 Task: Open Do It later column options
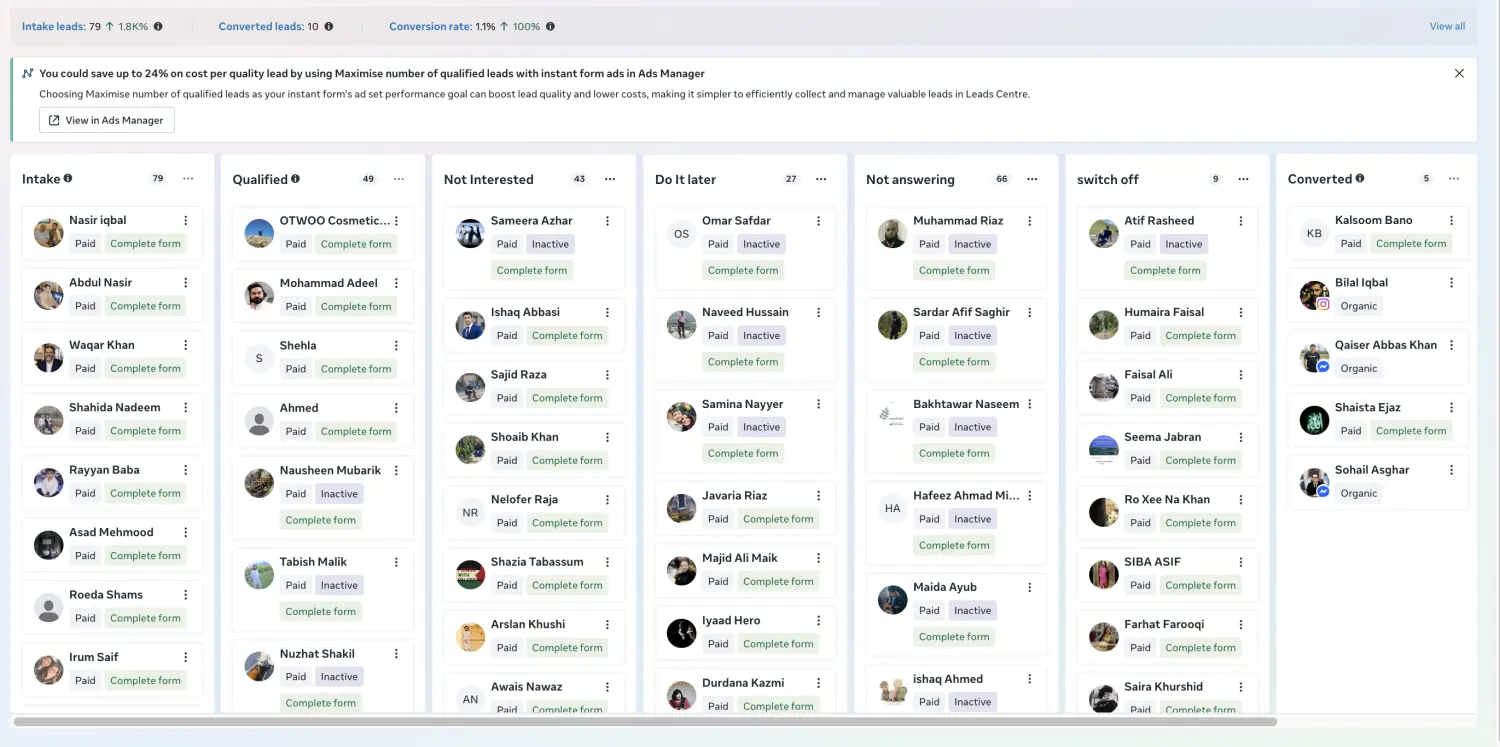pos(821,179)
